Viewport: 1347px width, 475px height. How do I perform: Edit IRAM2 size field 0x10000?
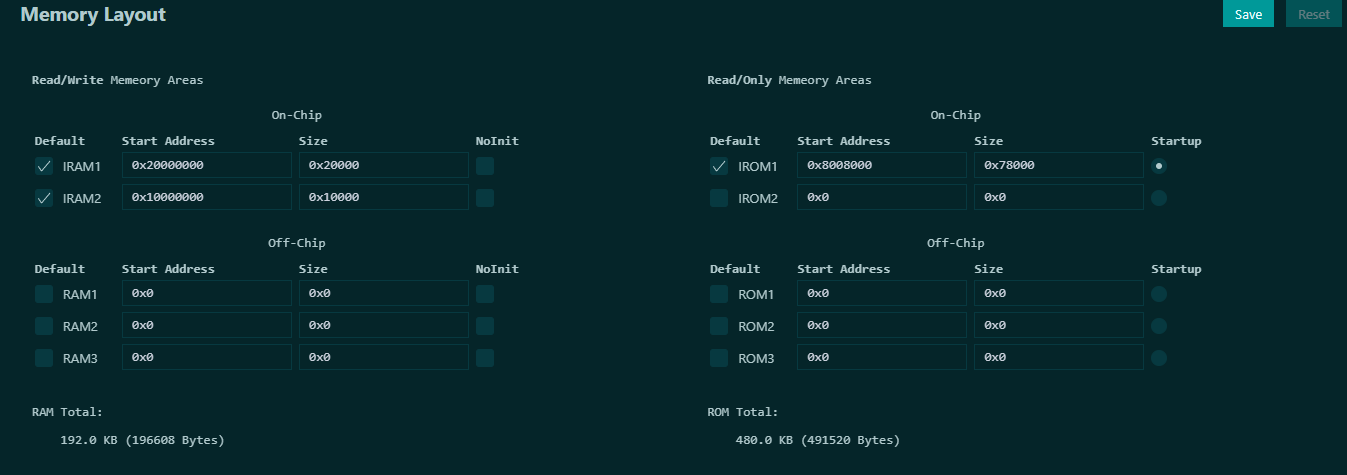click(x=384, y=198)
